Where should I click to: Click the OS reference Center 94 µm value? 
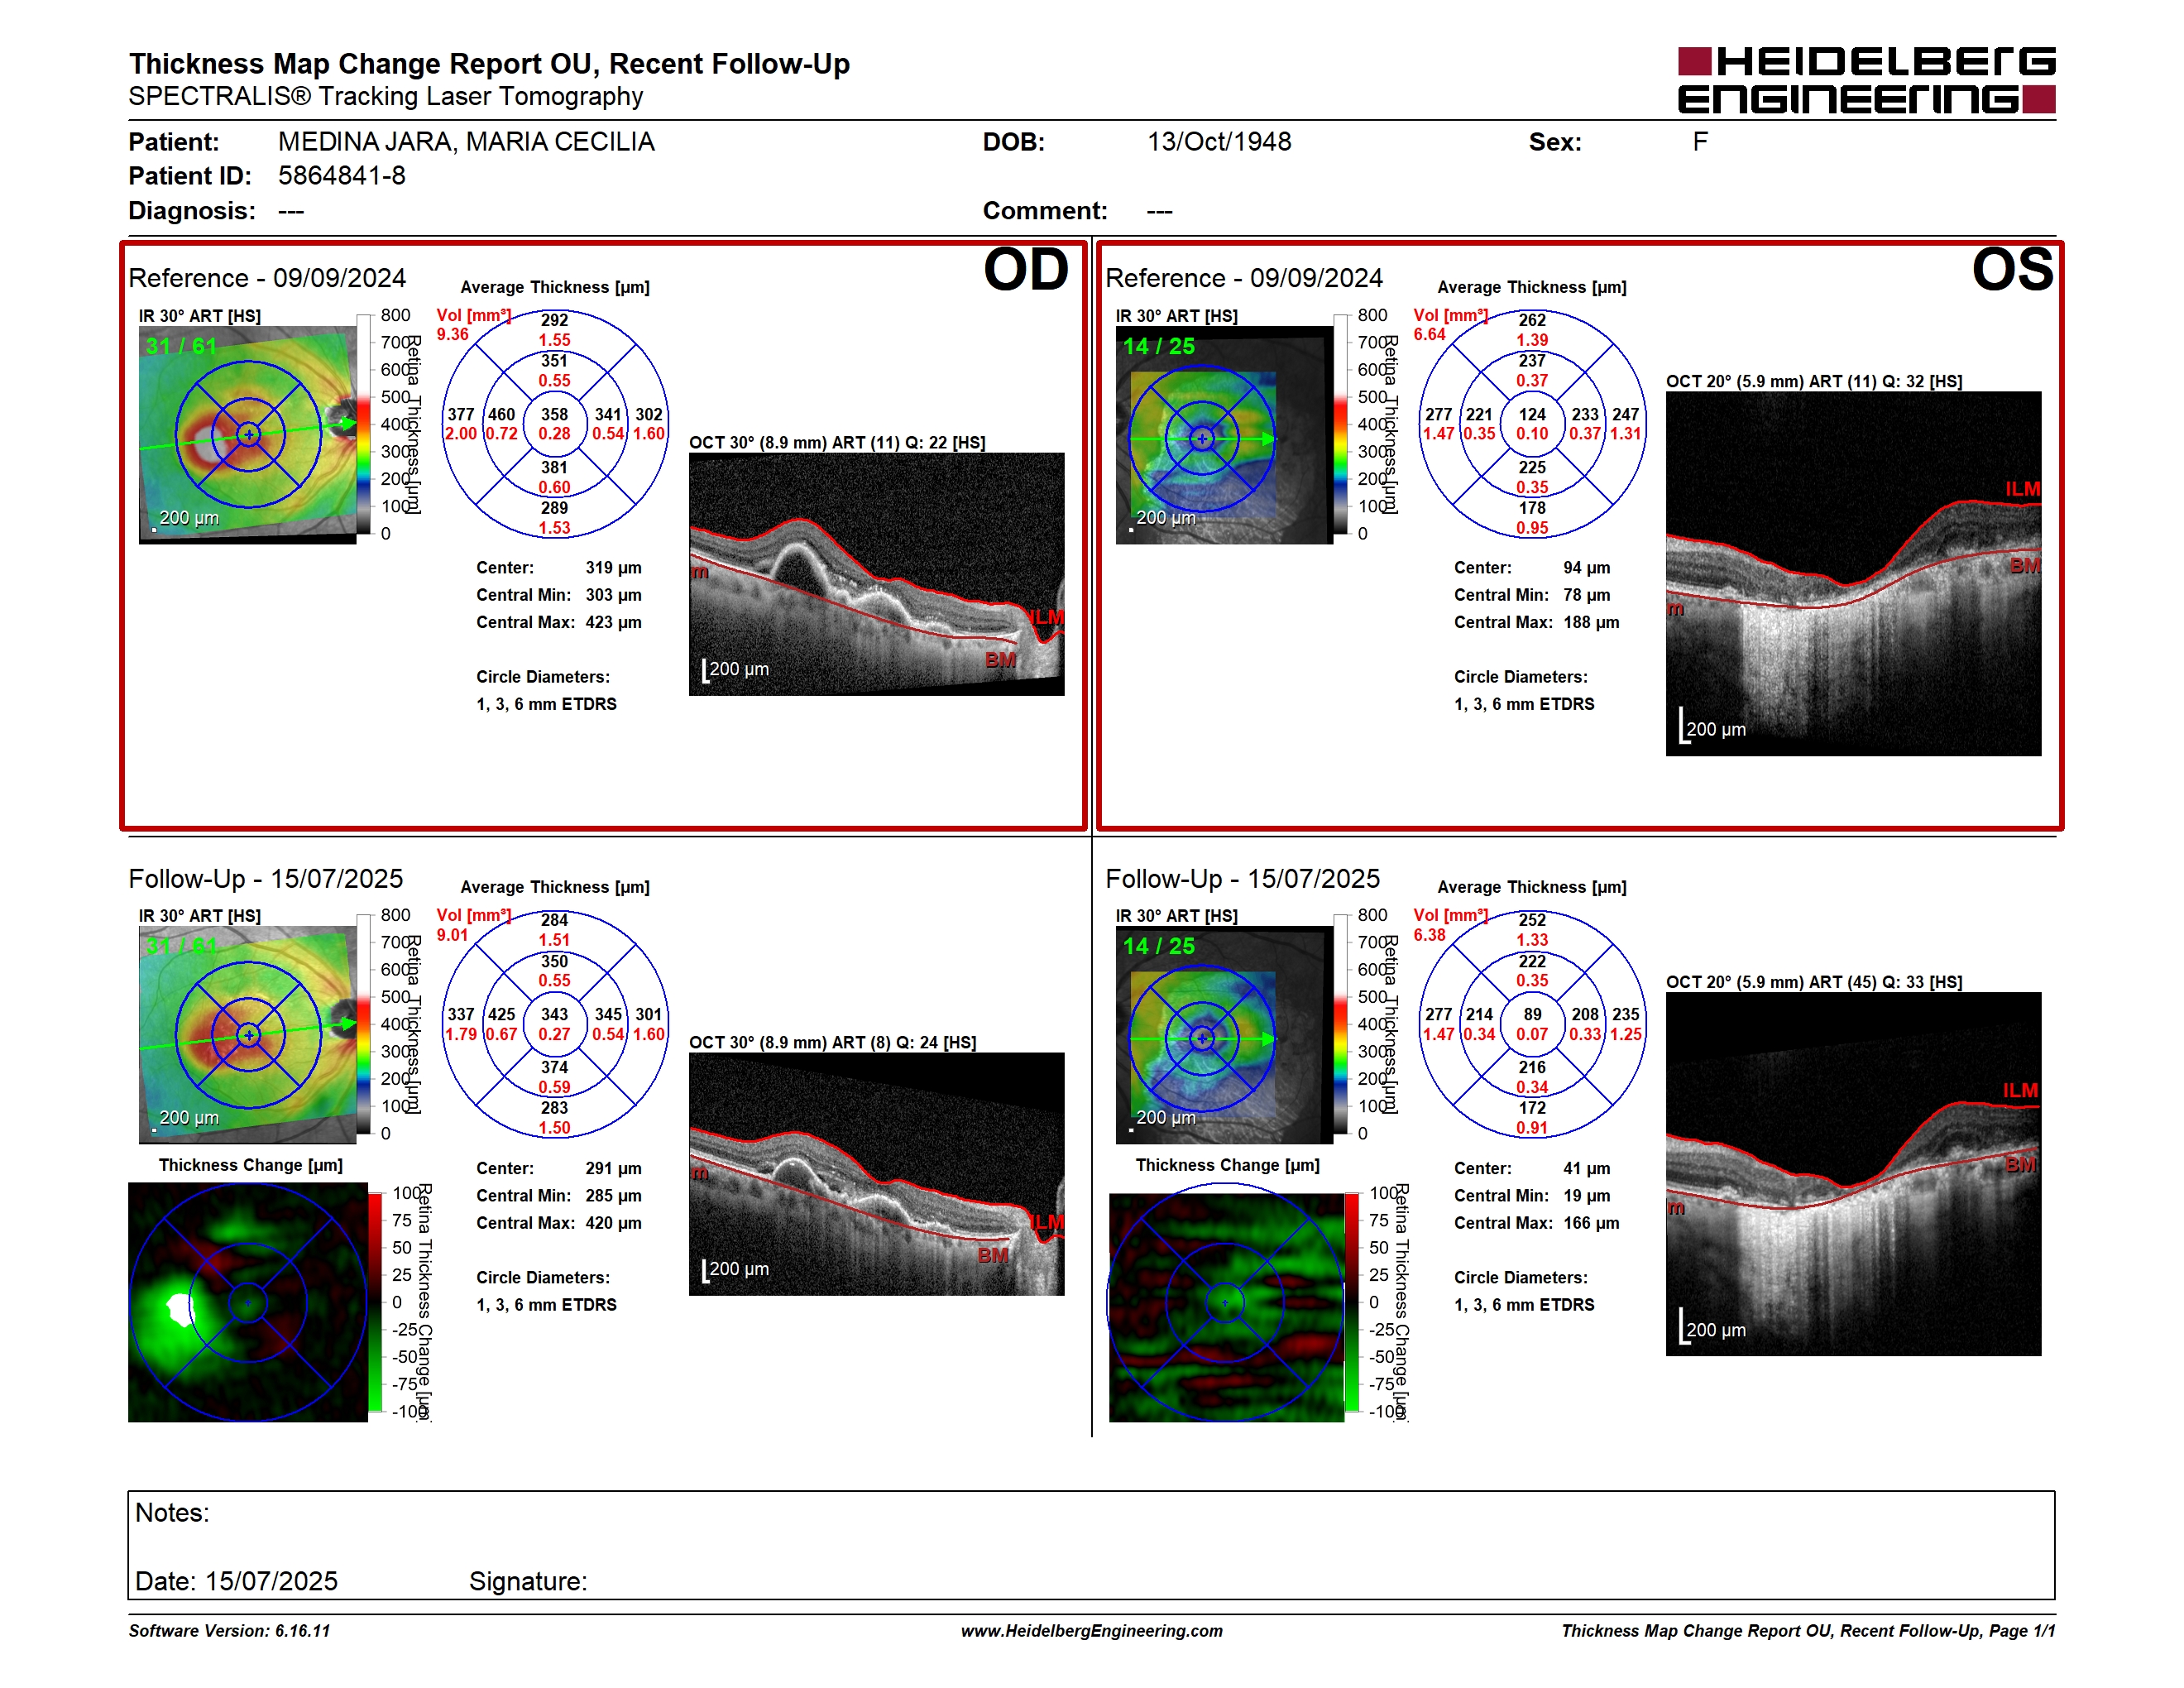click(x=1587, y=568)
